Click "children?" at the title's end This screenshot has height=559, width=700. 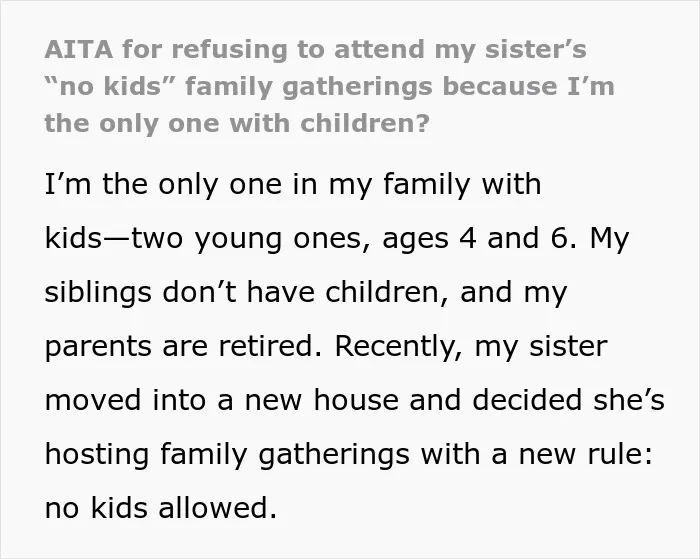365,123
